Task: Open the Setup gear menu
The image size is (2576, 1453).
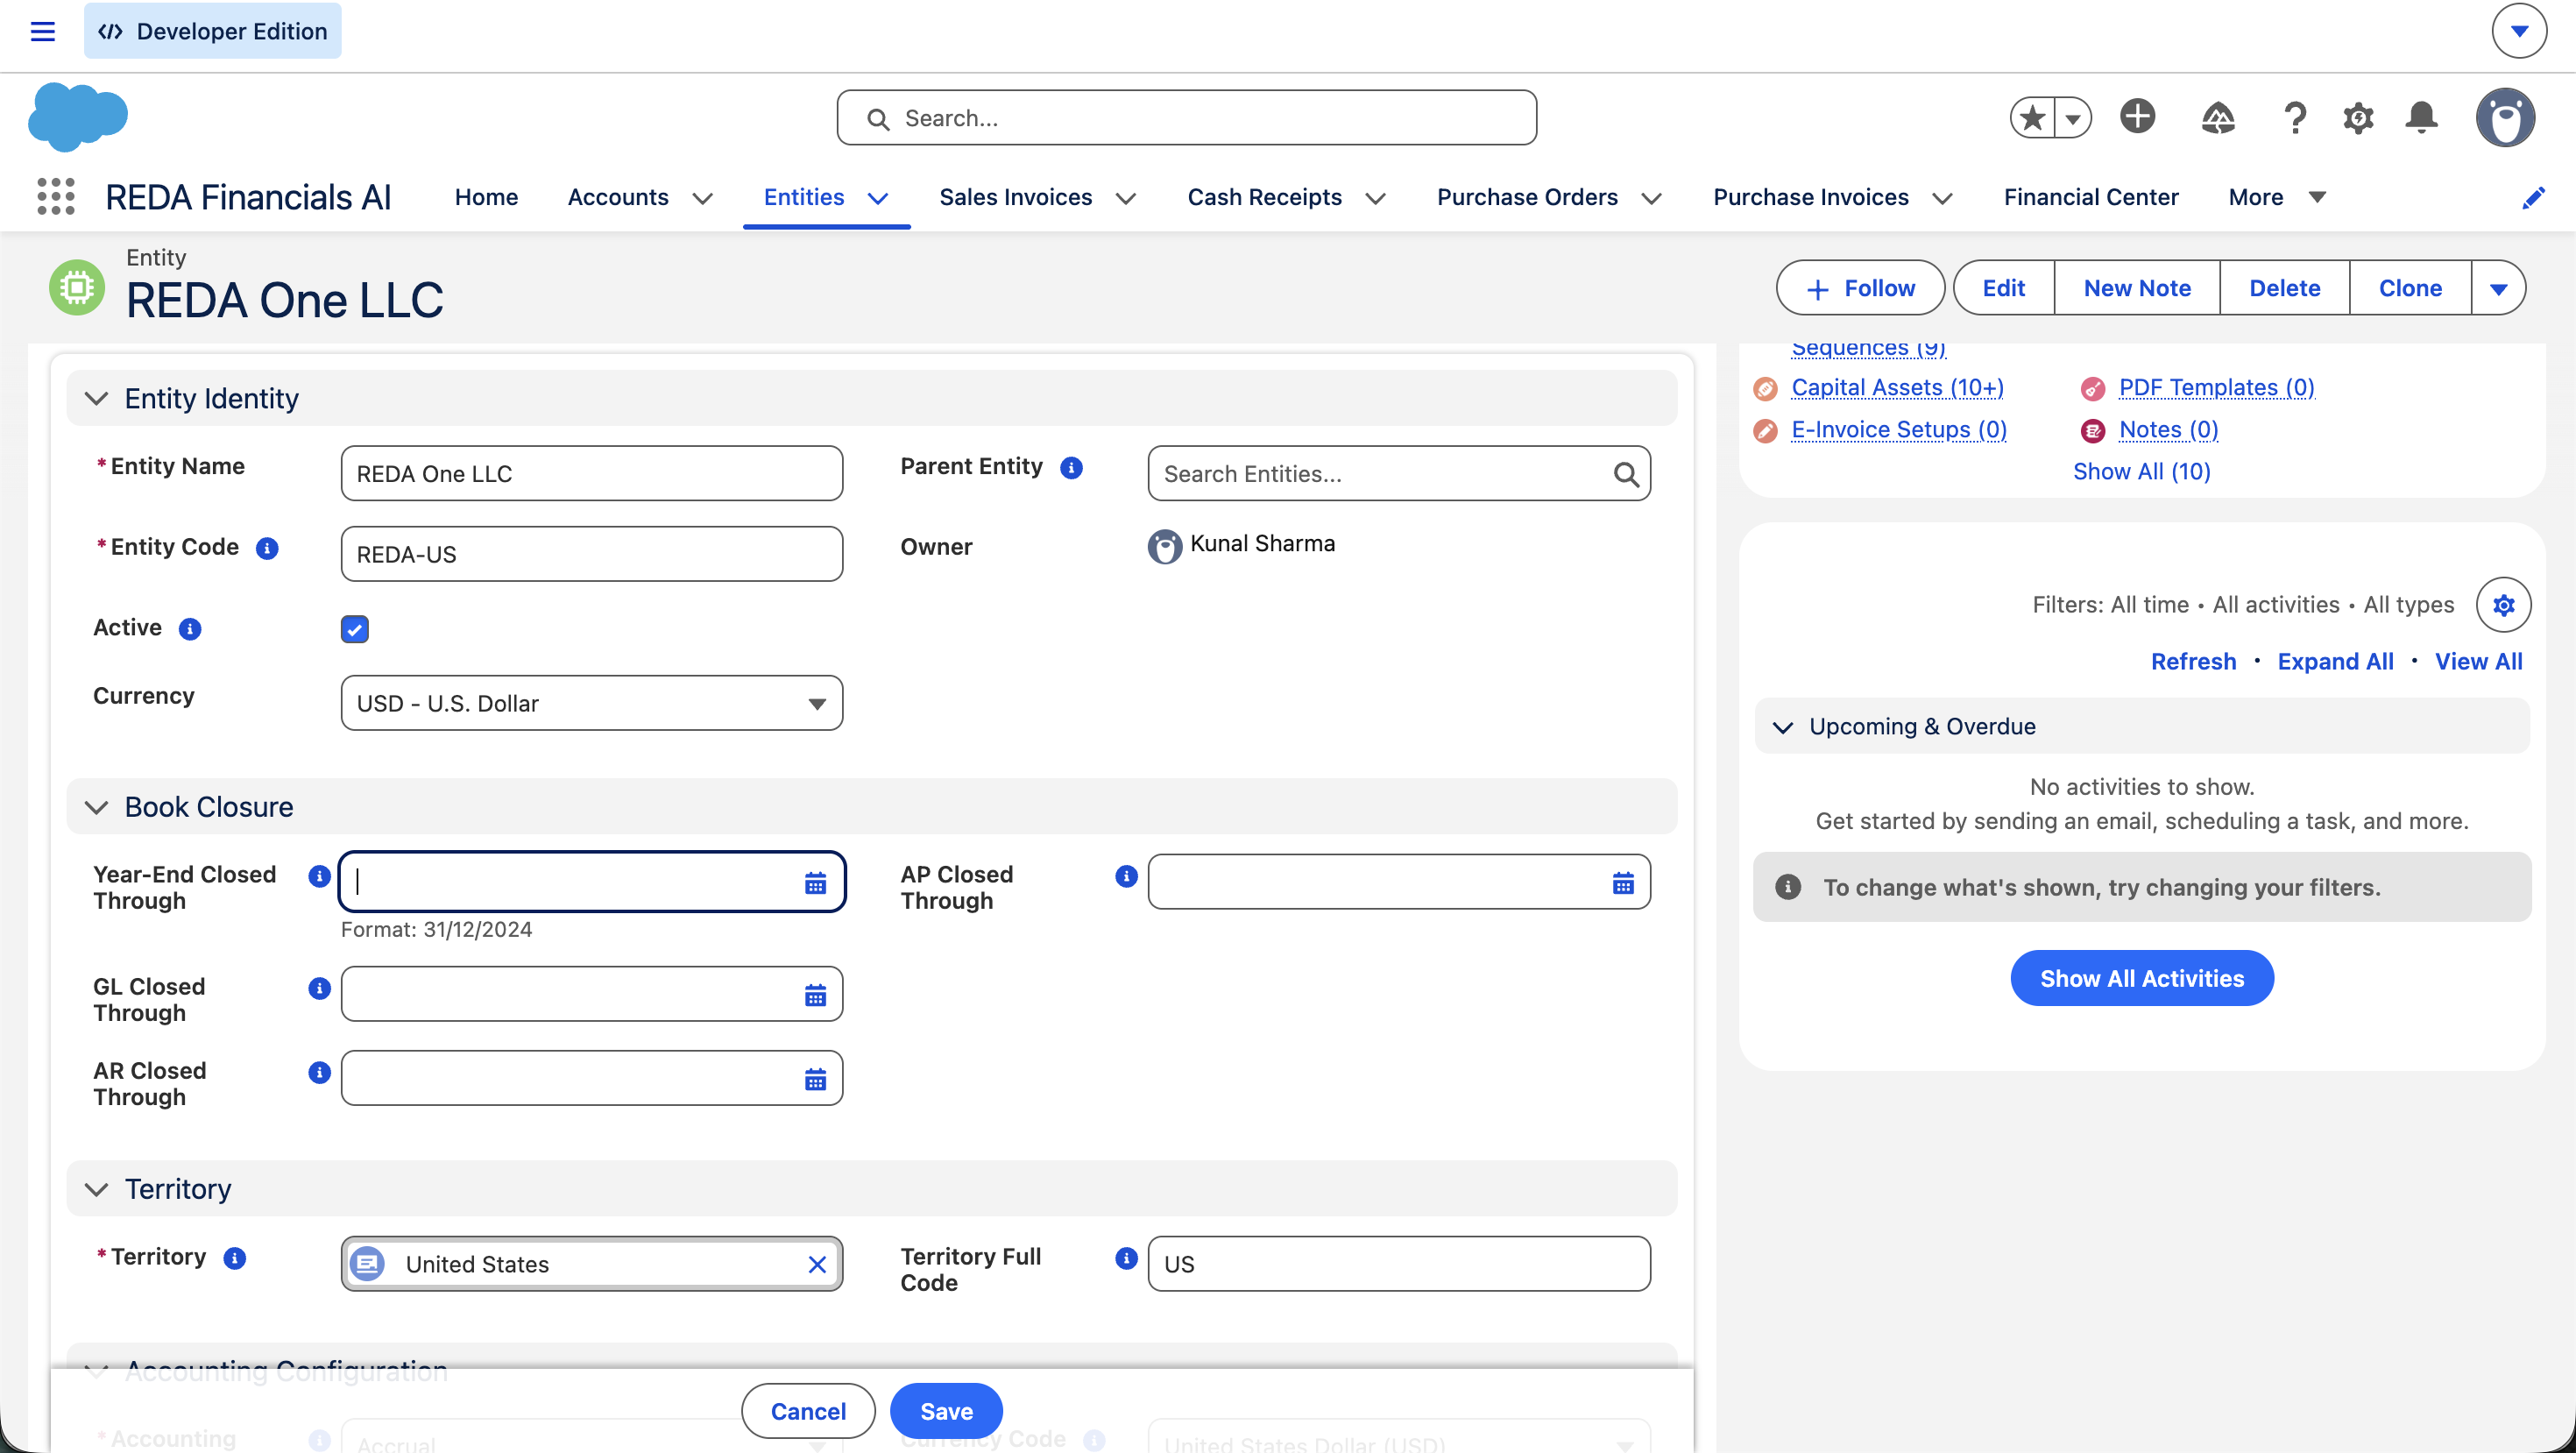Action: pyautogui.click(x=2358, y=118)
